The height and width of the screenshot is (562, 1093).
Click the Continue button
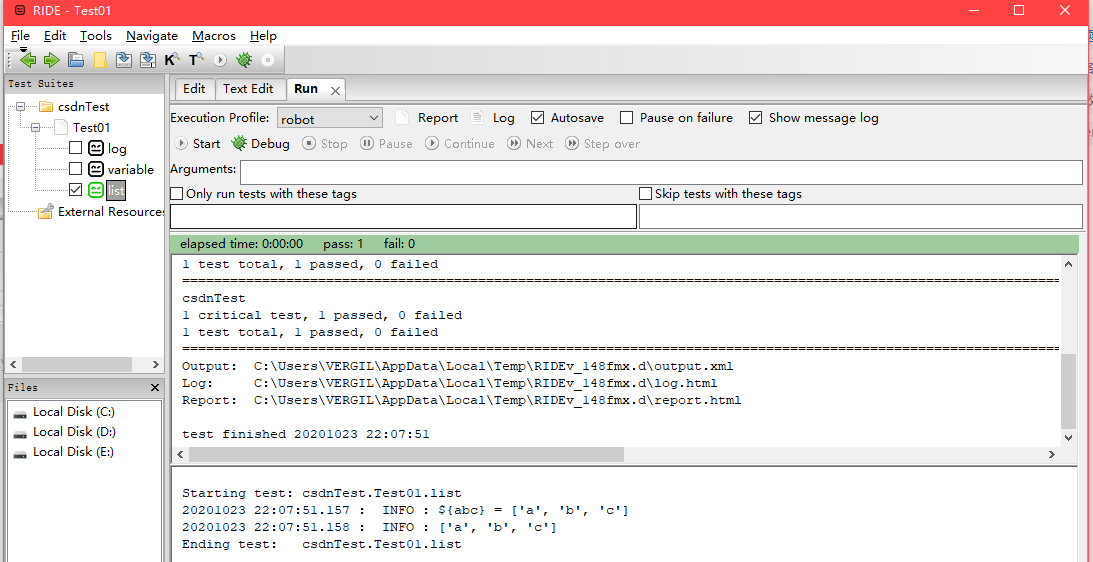click(x=459, y=144)
